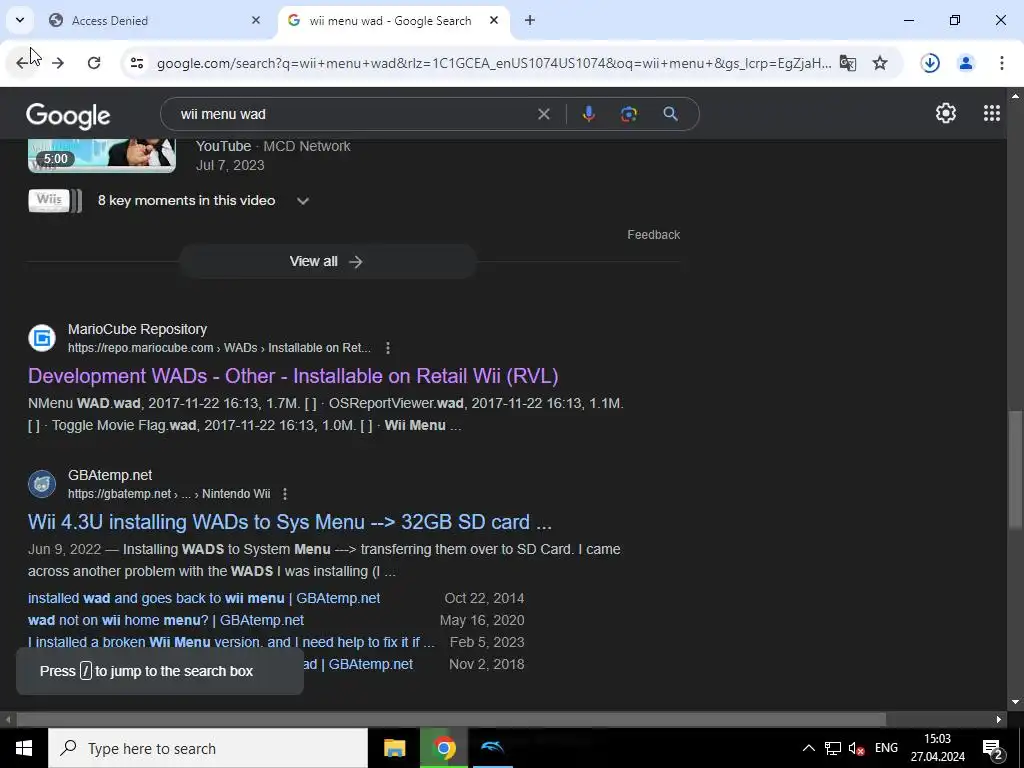Viewport: 1024px width, 768px height.
Task: Switch ENG input language indicator
Action: click(x=886, y=748)
